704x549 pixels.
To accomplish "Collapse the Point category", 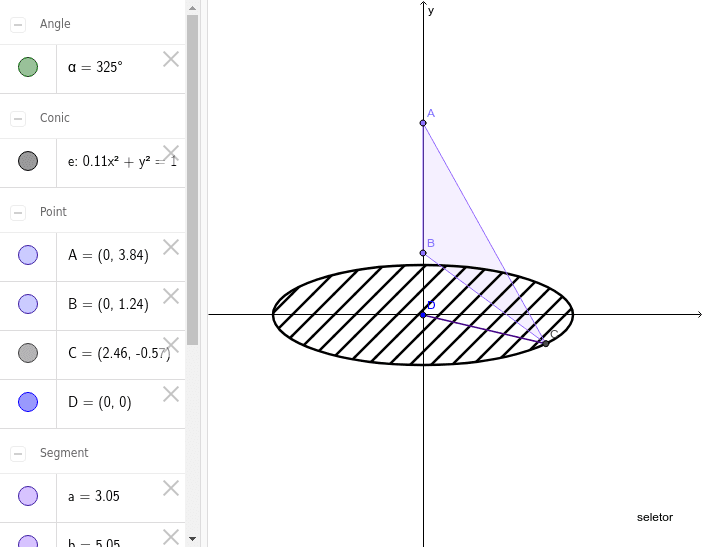I will (18, 213).
